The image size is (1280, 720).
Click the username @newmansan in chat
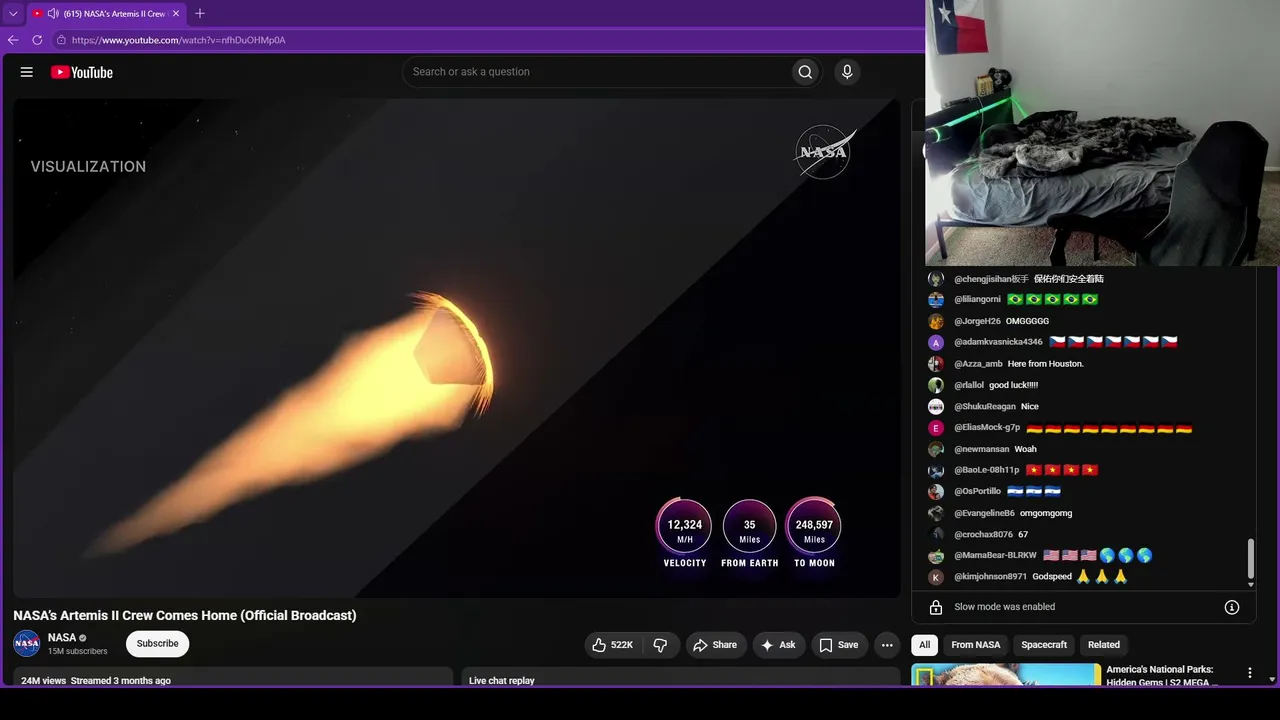[x=982, y=450]
